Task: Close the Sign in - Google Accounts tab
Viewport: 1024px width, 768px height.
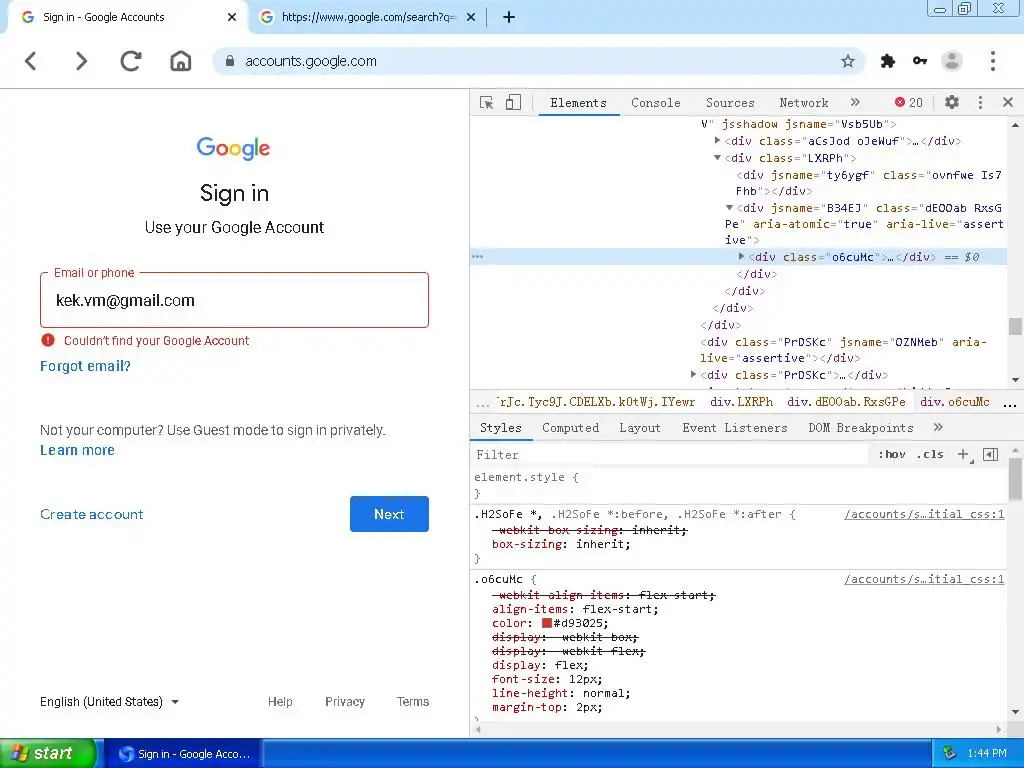Action: (x=232, y=18)
